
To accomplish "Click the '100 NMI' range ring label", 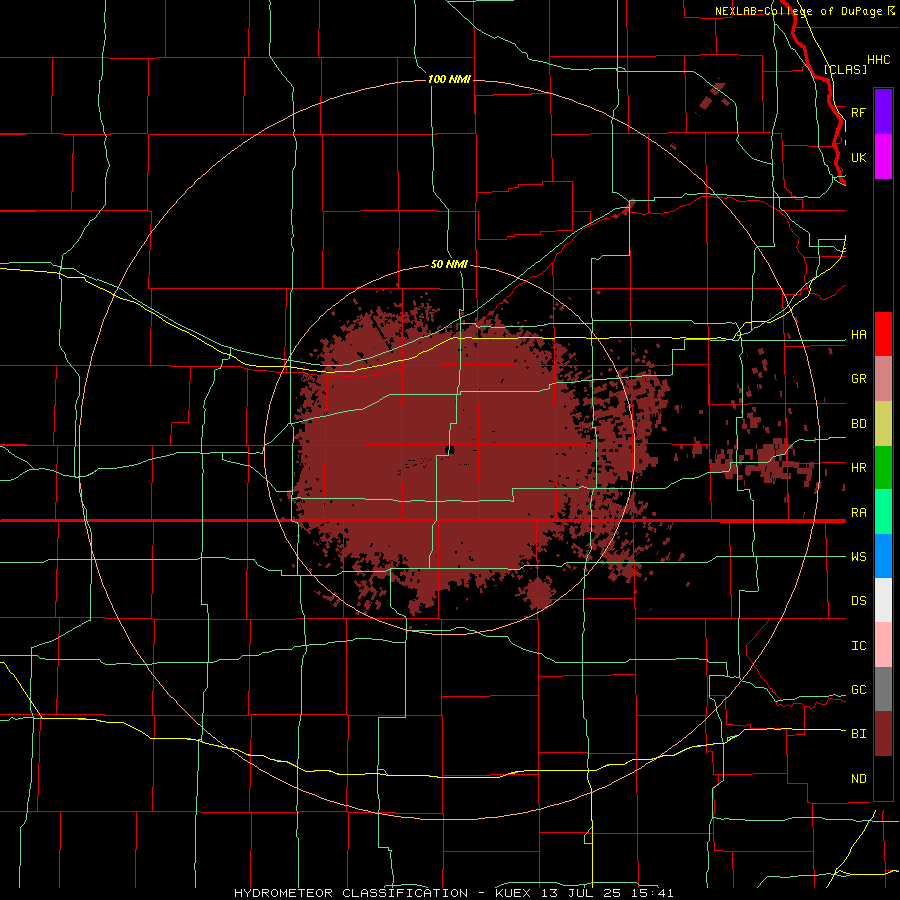I will (449, 79).
